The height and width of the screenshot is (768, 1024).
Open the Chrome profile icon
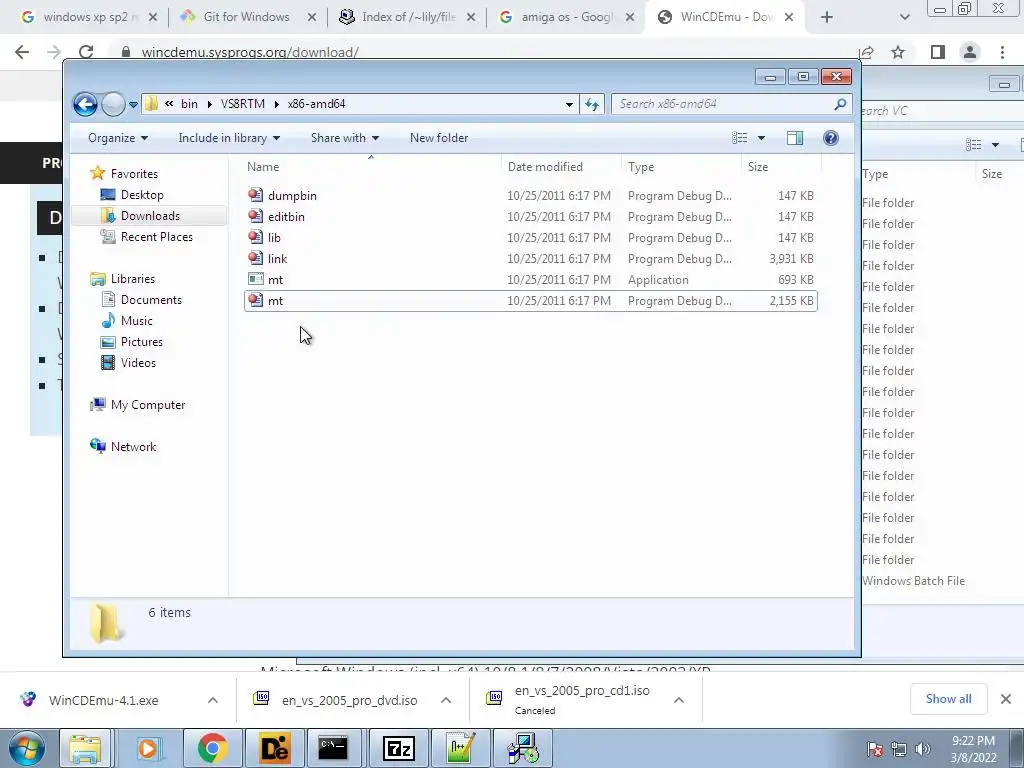pyautogui.click(x=970, y=52)
